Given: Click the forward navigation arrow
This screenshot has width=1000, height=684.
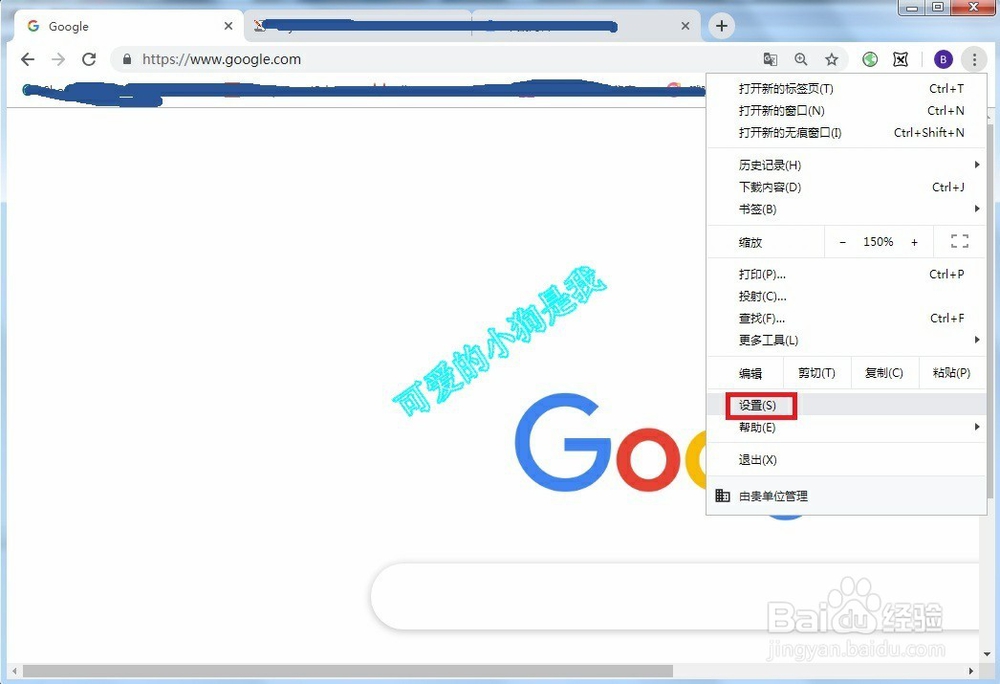Looking at the screenshot, I should pyautogui.click(x=58, y=59).
